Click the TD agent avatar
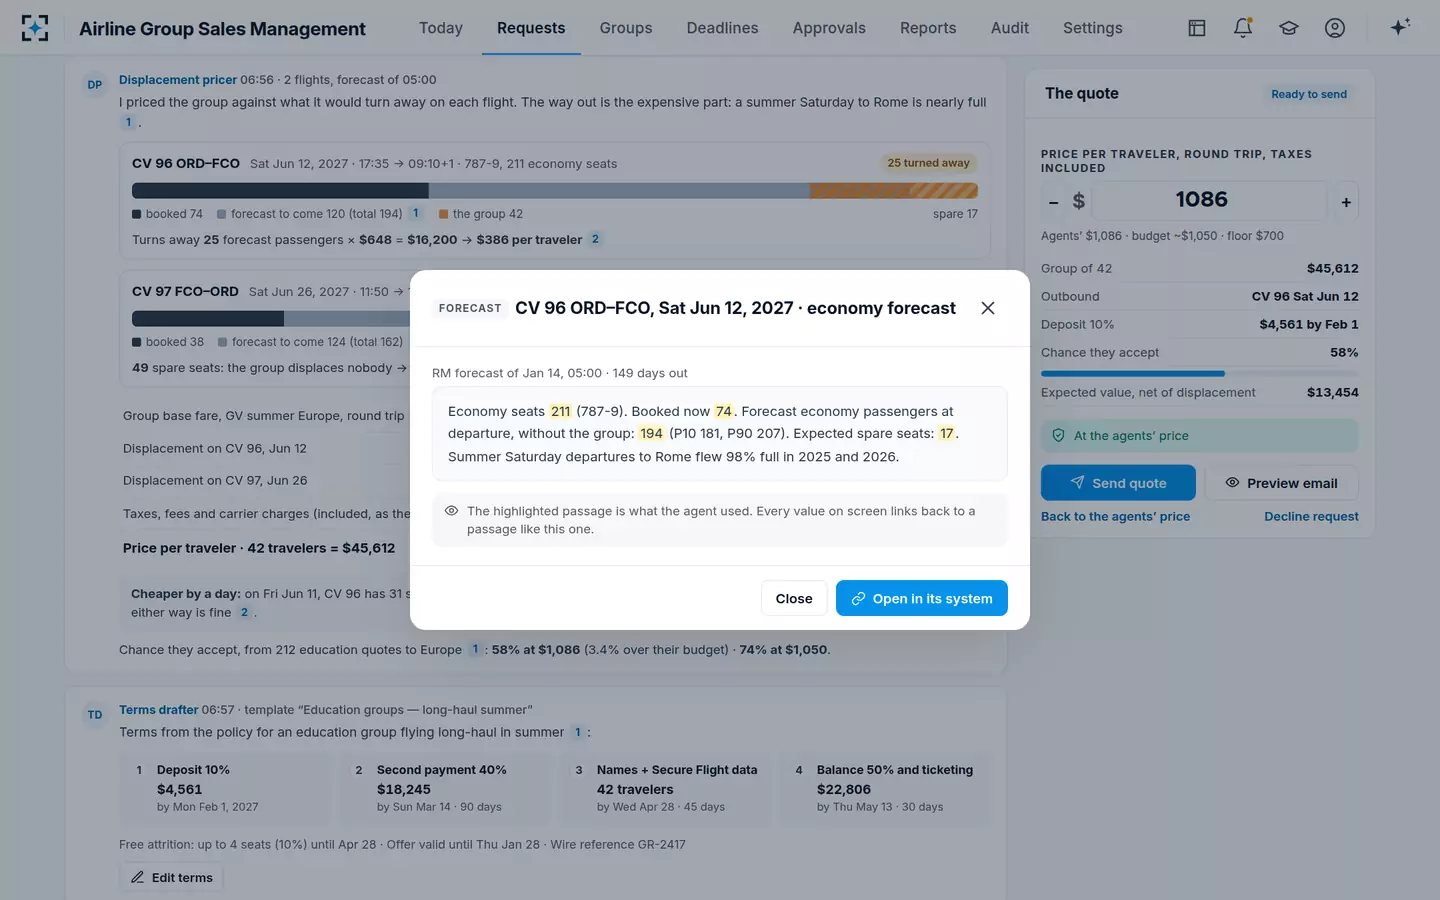 (95, 715)
